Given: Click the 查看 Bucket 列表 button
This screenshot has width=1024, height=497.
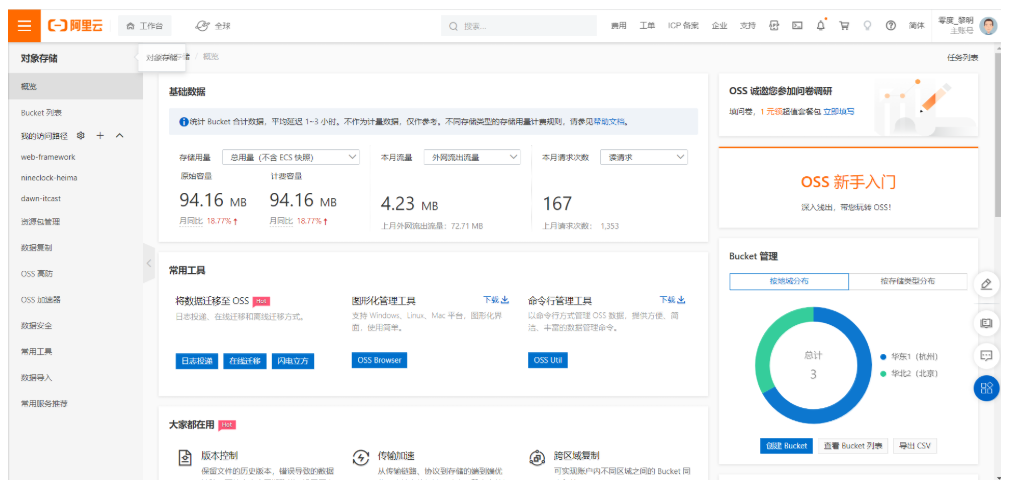Looking at the screenshot, I should (853, 446).
